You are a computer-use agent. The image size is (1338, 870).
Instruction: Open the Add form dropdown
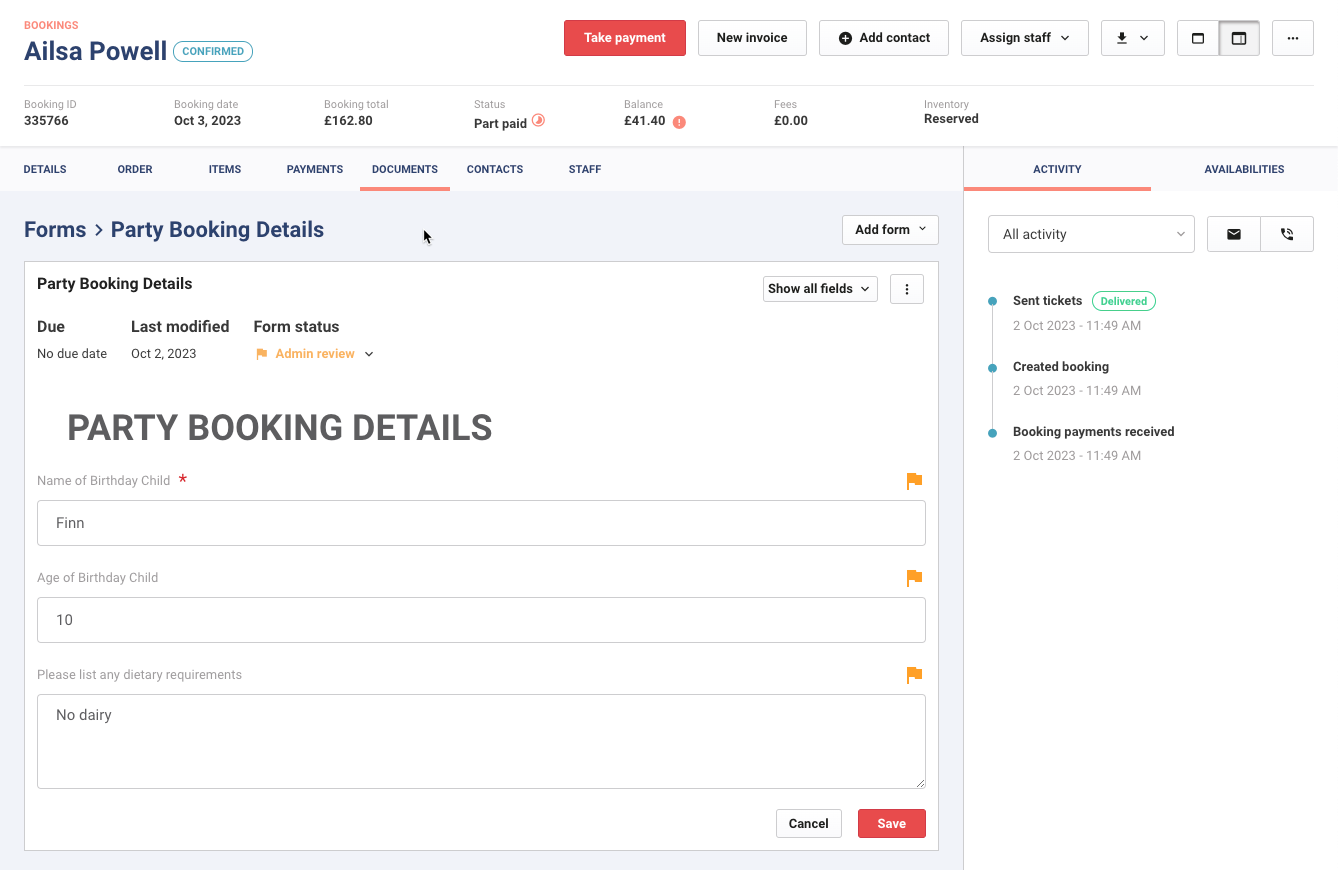coord(890,230)
